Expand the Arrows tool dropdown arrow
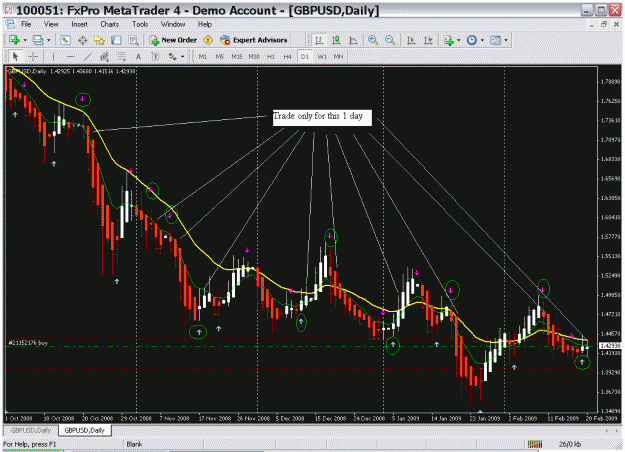 coord(183,57)
